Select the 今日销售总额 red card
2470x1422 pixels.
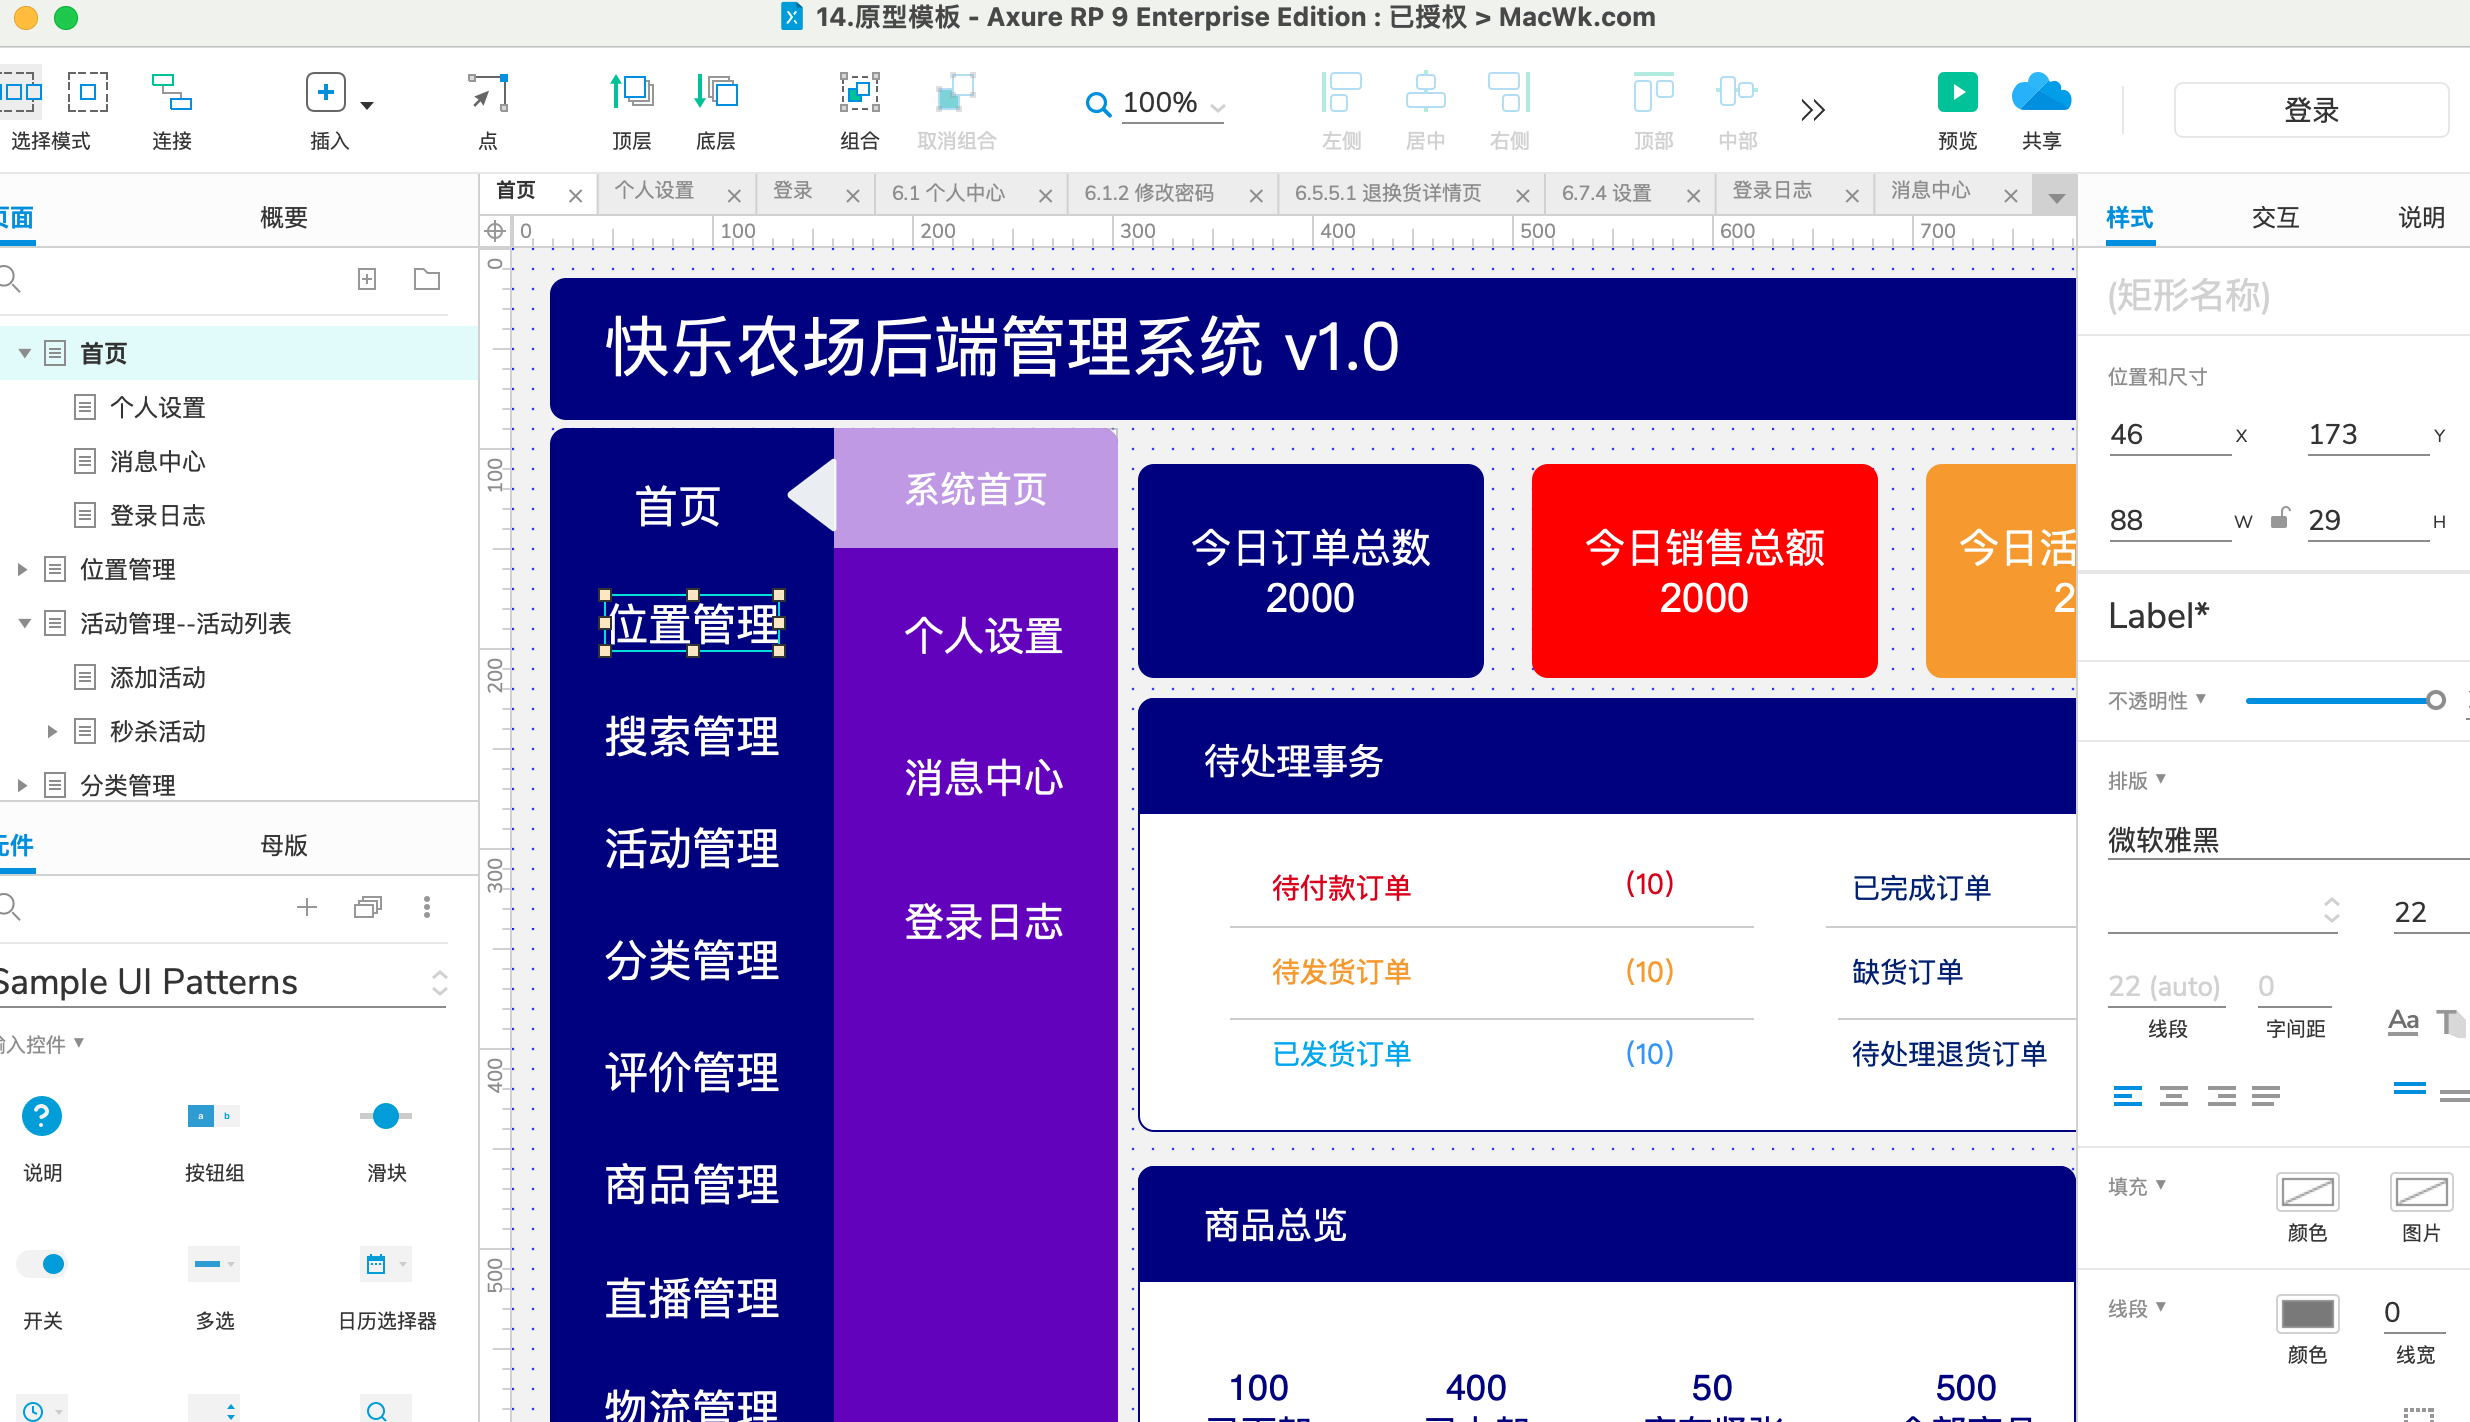pyautogui.click(x=1704, y=571)
